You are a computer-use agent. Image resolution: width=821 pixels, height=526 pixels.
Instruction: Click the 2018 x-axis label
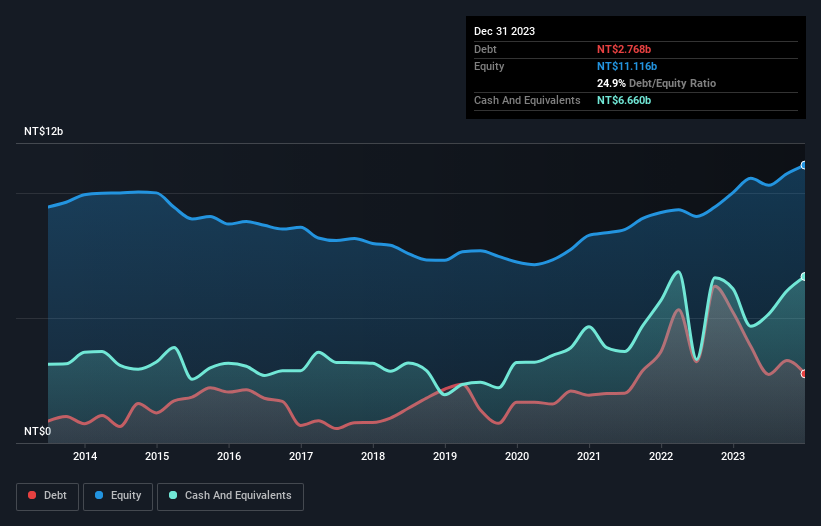pos(373,456)
